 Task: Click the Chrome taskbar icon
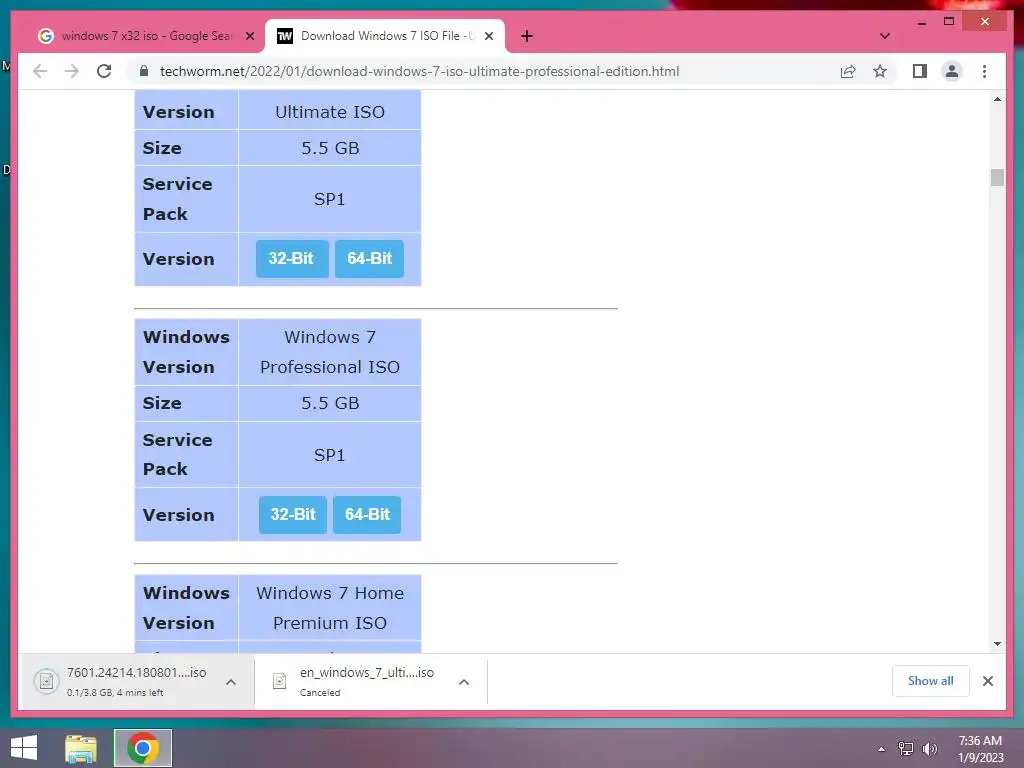(143, 748)
